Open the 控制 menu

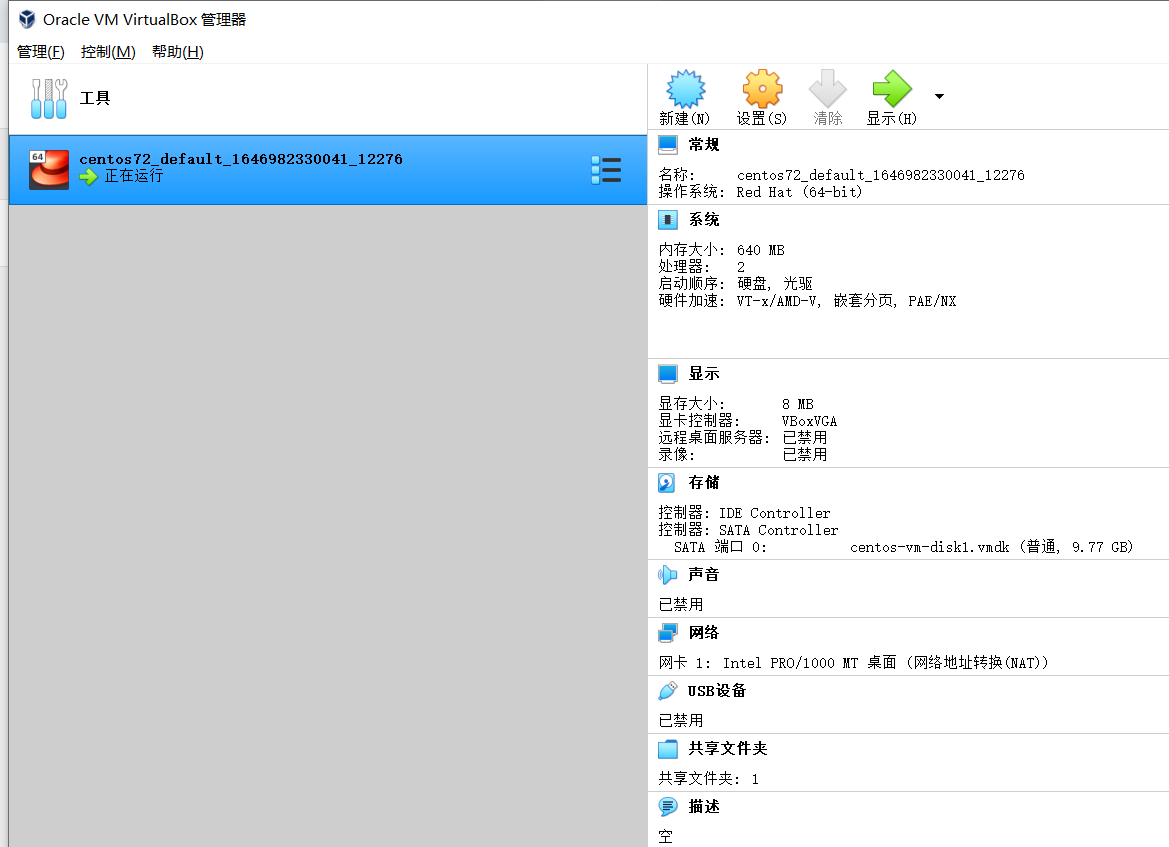coord(107,51)
